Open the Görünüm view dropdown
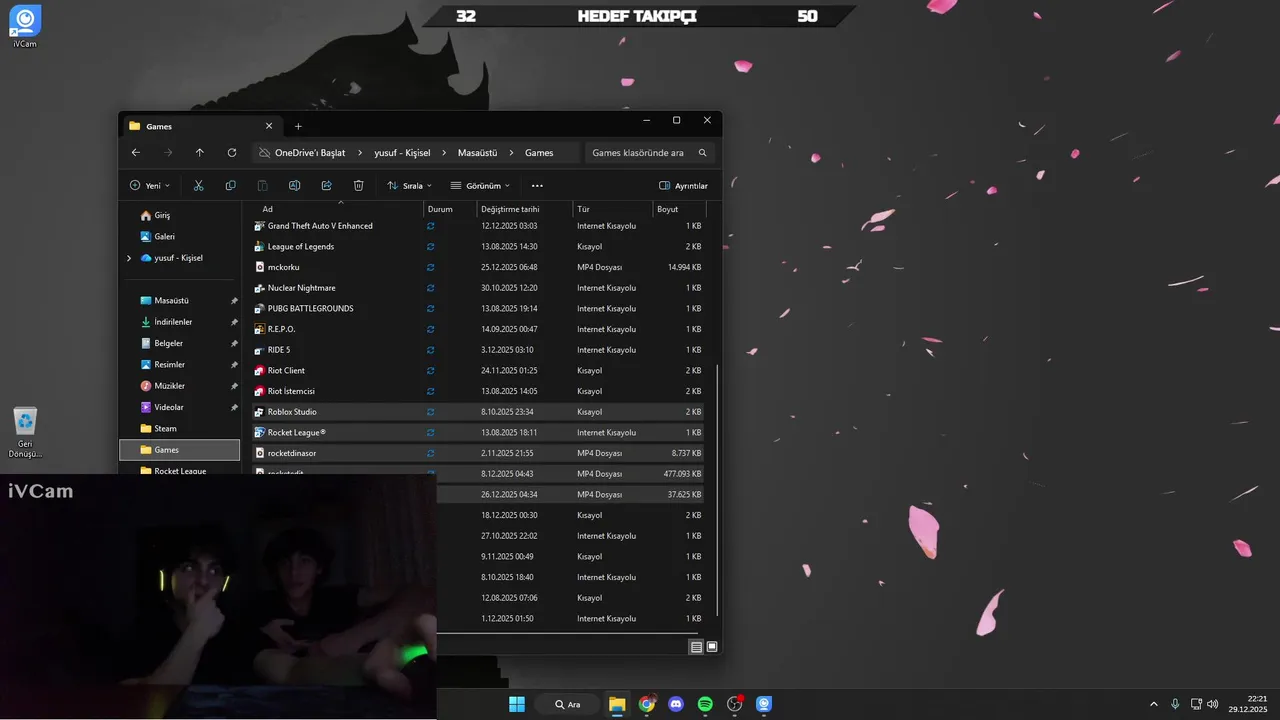 coord(480,186)
